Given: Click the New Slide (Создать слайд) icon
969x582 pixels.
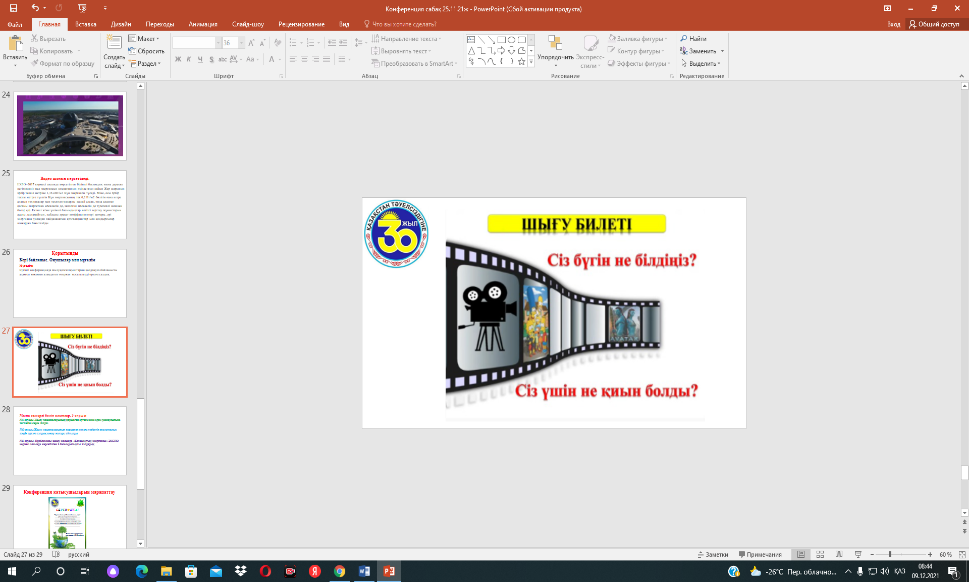Looking at the screenshot, I should click(x=113, y=44).
